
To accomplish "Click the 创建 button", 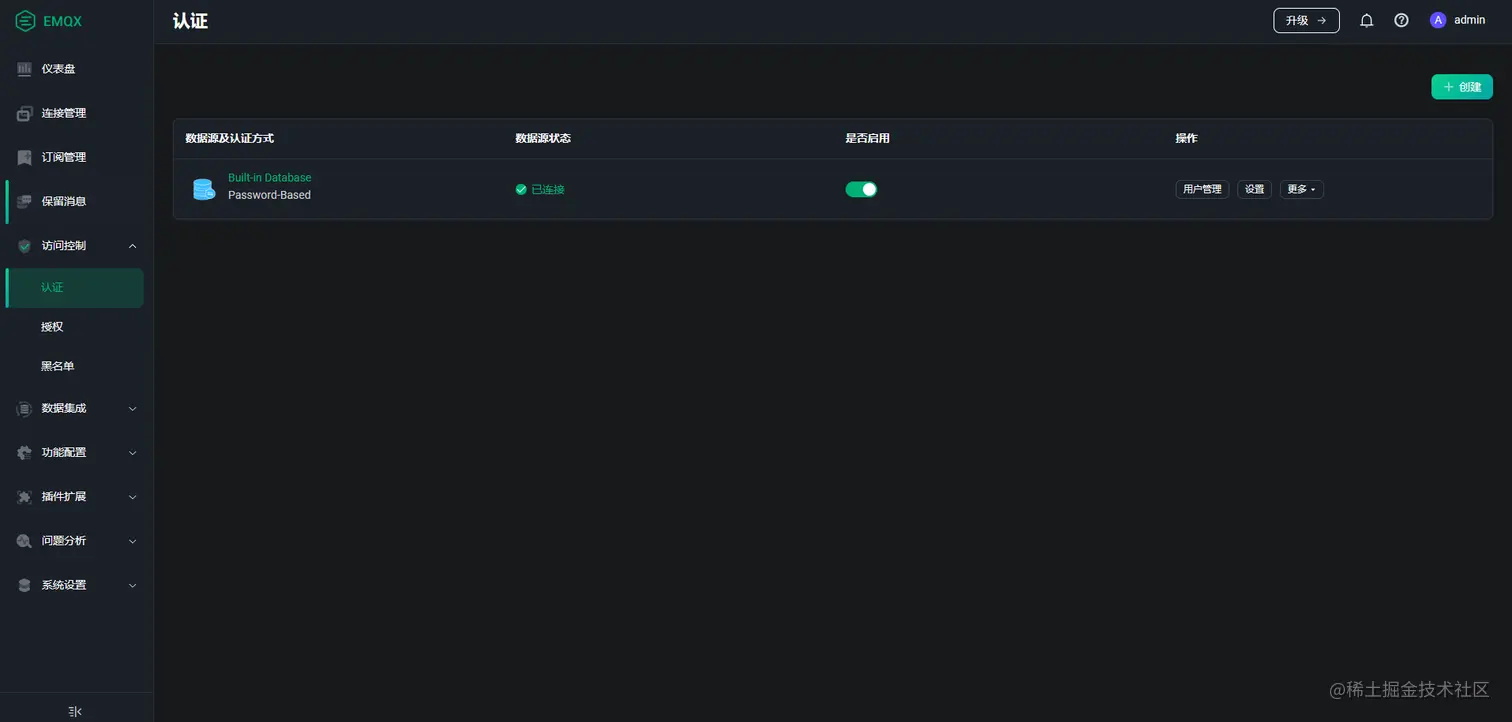I will pos(1462,87).
